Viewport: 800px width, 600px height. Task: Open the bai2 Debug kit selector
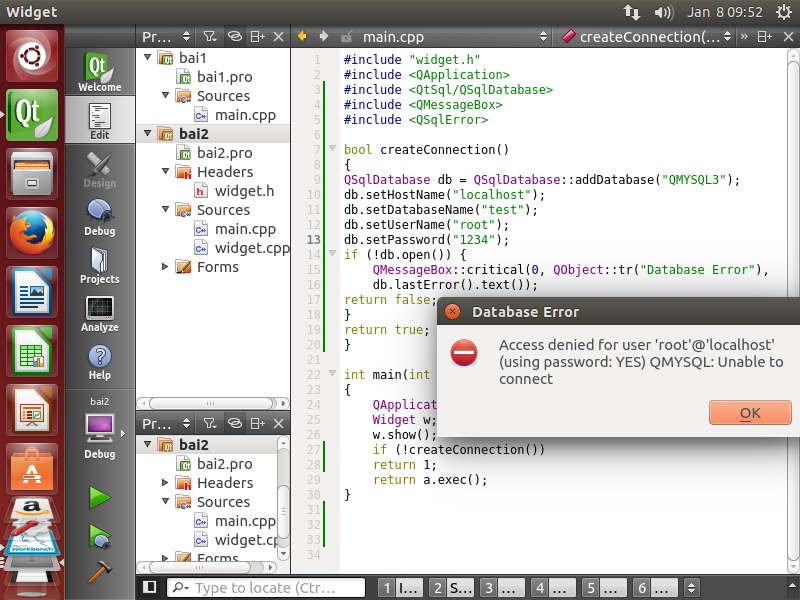pos(99,428)
